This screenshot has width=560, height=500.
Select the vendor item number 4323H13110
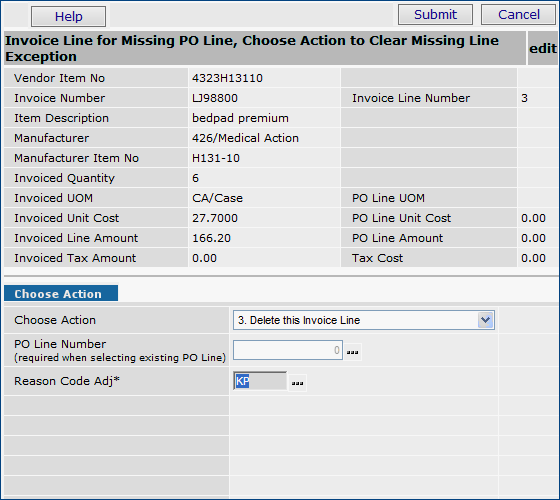pyautogui.click(x=227, y=78)
